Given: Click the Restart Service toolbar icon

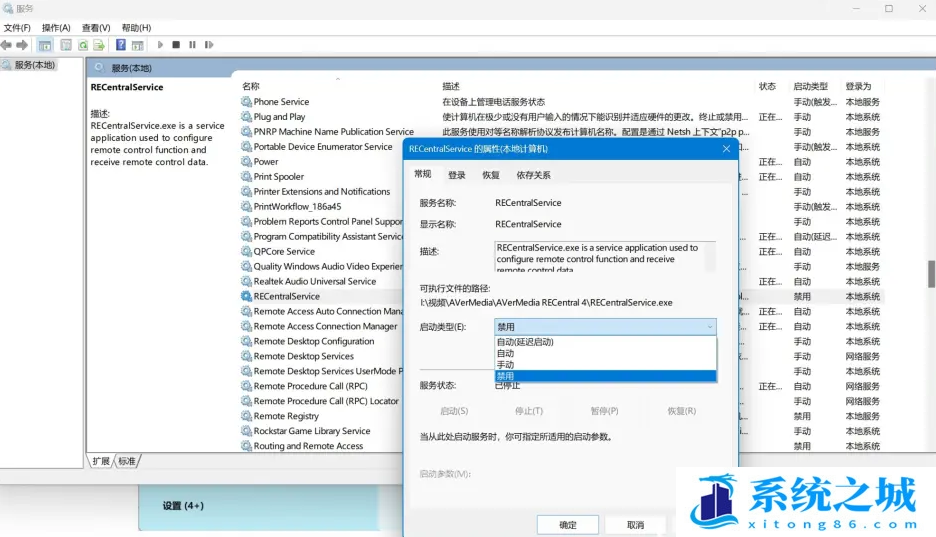Looking at the screenshot, I should pyautogui.click(x=209, y=45).
